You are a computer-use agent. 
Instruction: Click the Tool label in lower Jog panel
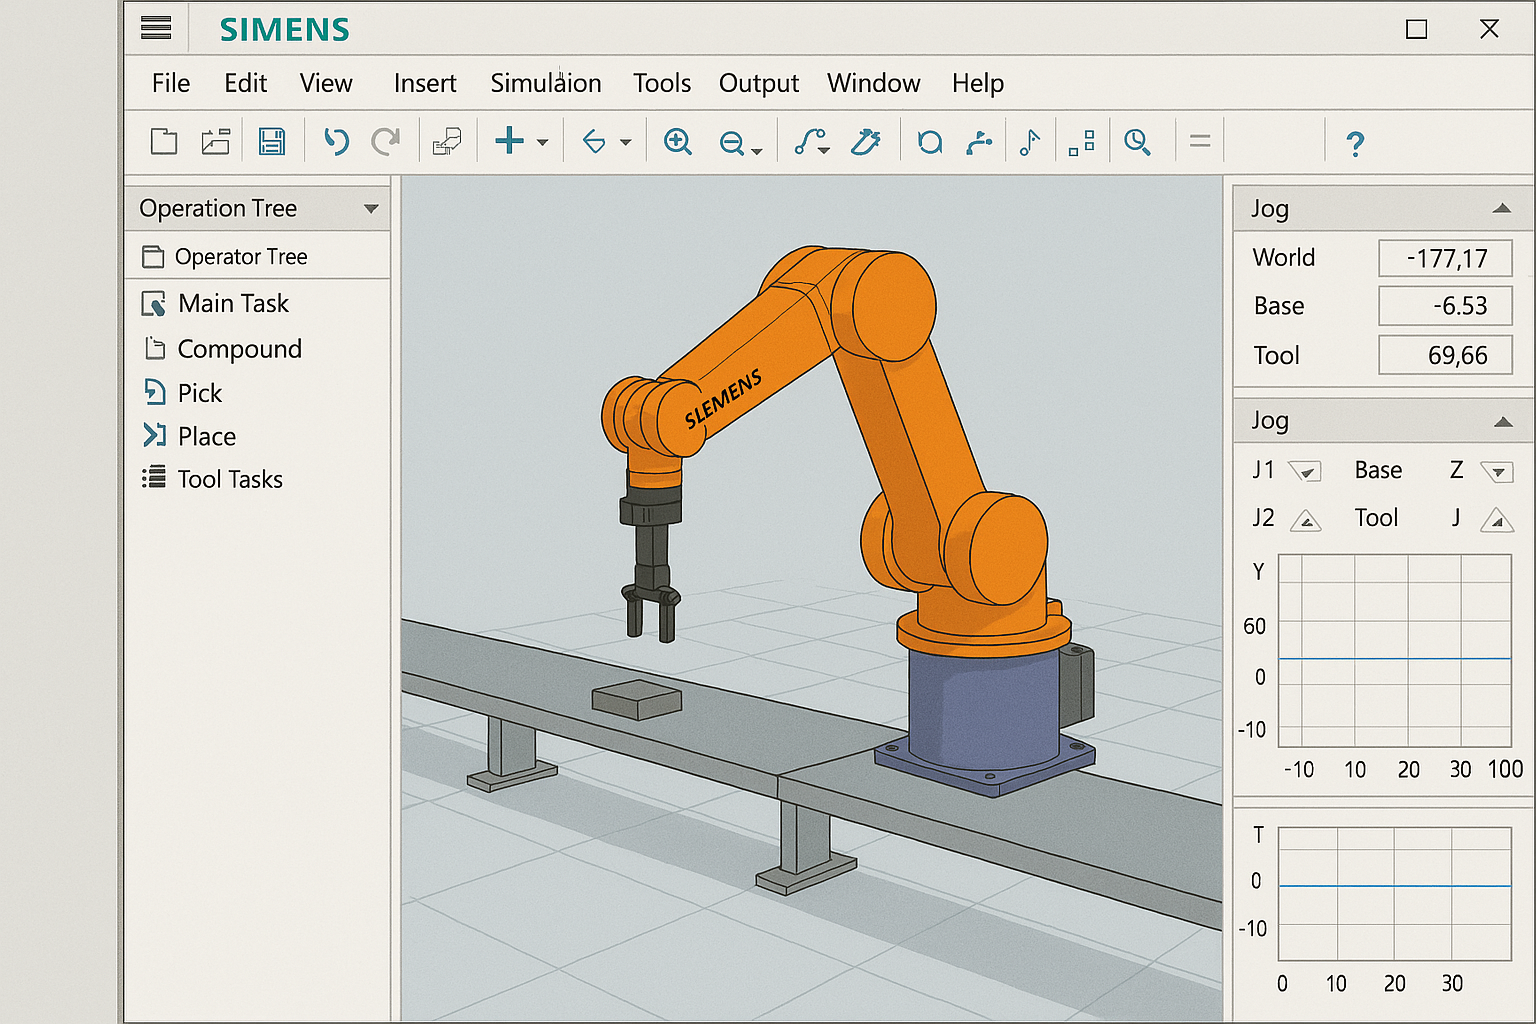pyautogui.click(x=1376, y=518)
